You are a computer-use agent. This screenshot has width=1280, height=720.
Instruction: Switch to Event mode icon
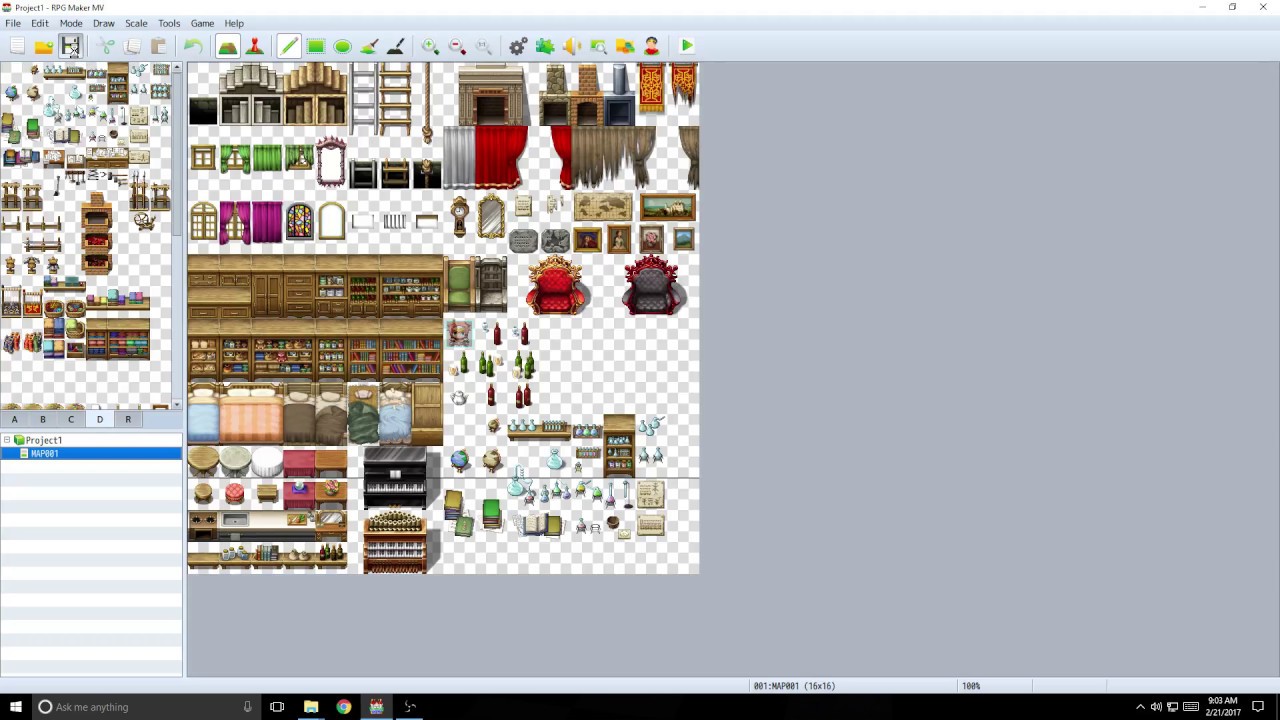coord(254,46)
